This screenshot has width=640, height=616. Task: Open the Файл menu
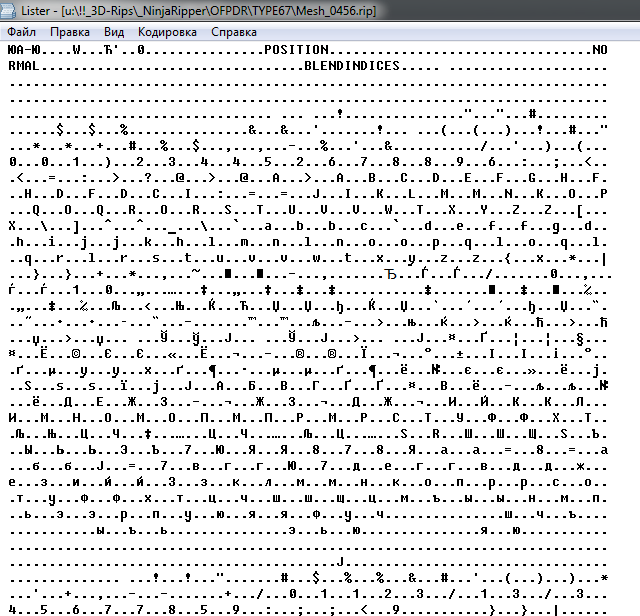[x=22, y=32]
